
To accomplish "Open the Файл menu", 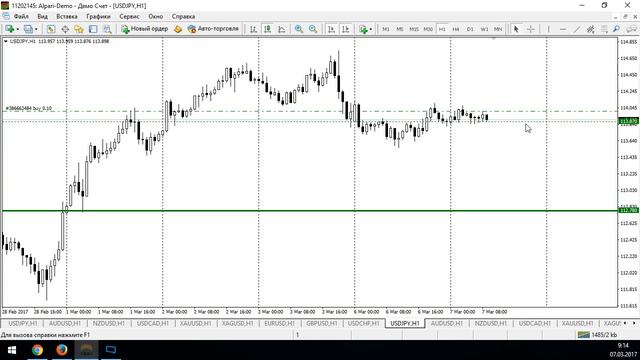I will [x=21, y=17].
